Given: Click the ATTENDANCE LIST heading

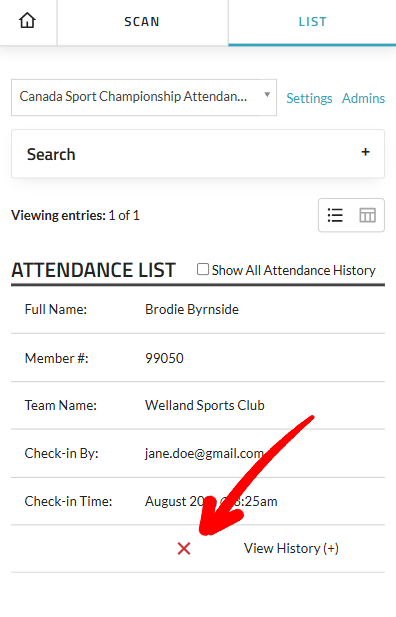Looking at the screenshot, I should pos(93,270).
